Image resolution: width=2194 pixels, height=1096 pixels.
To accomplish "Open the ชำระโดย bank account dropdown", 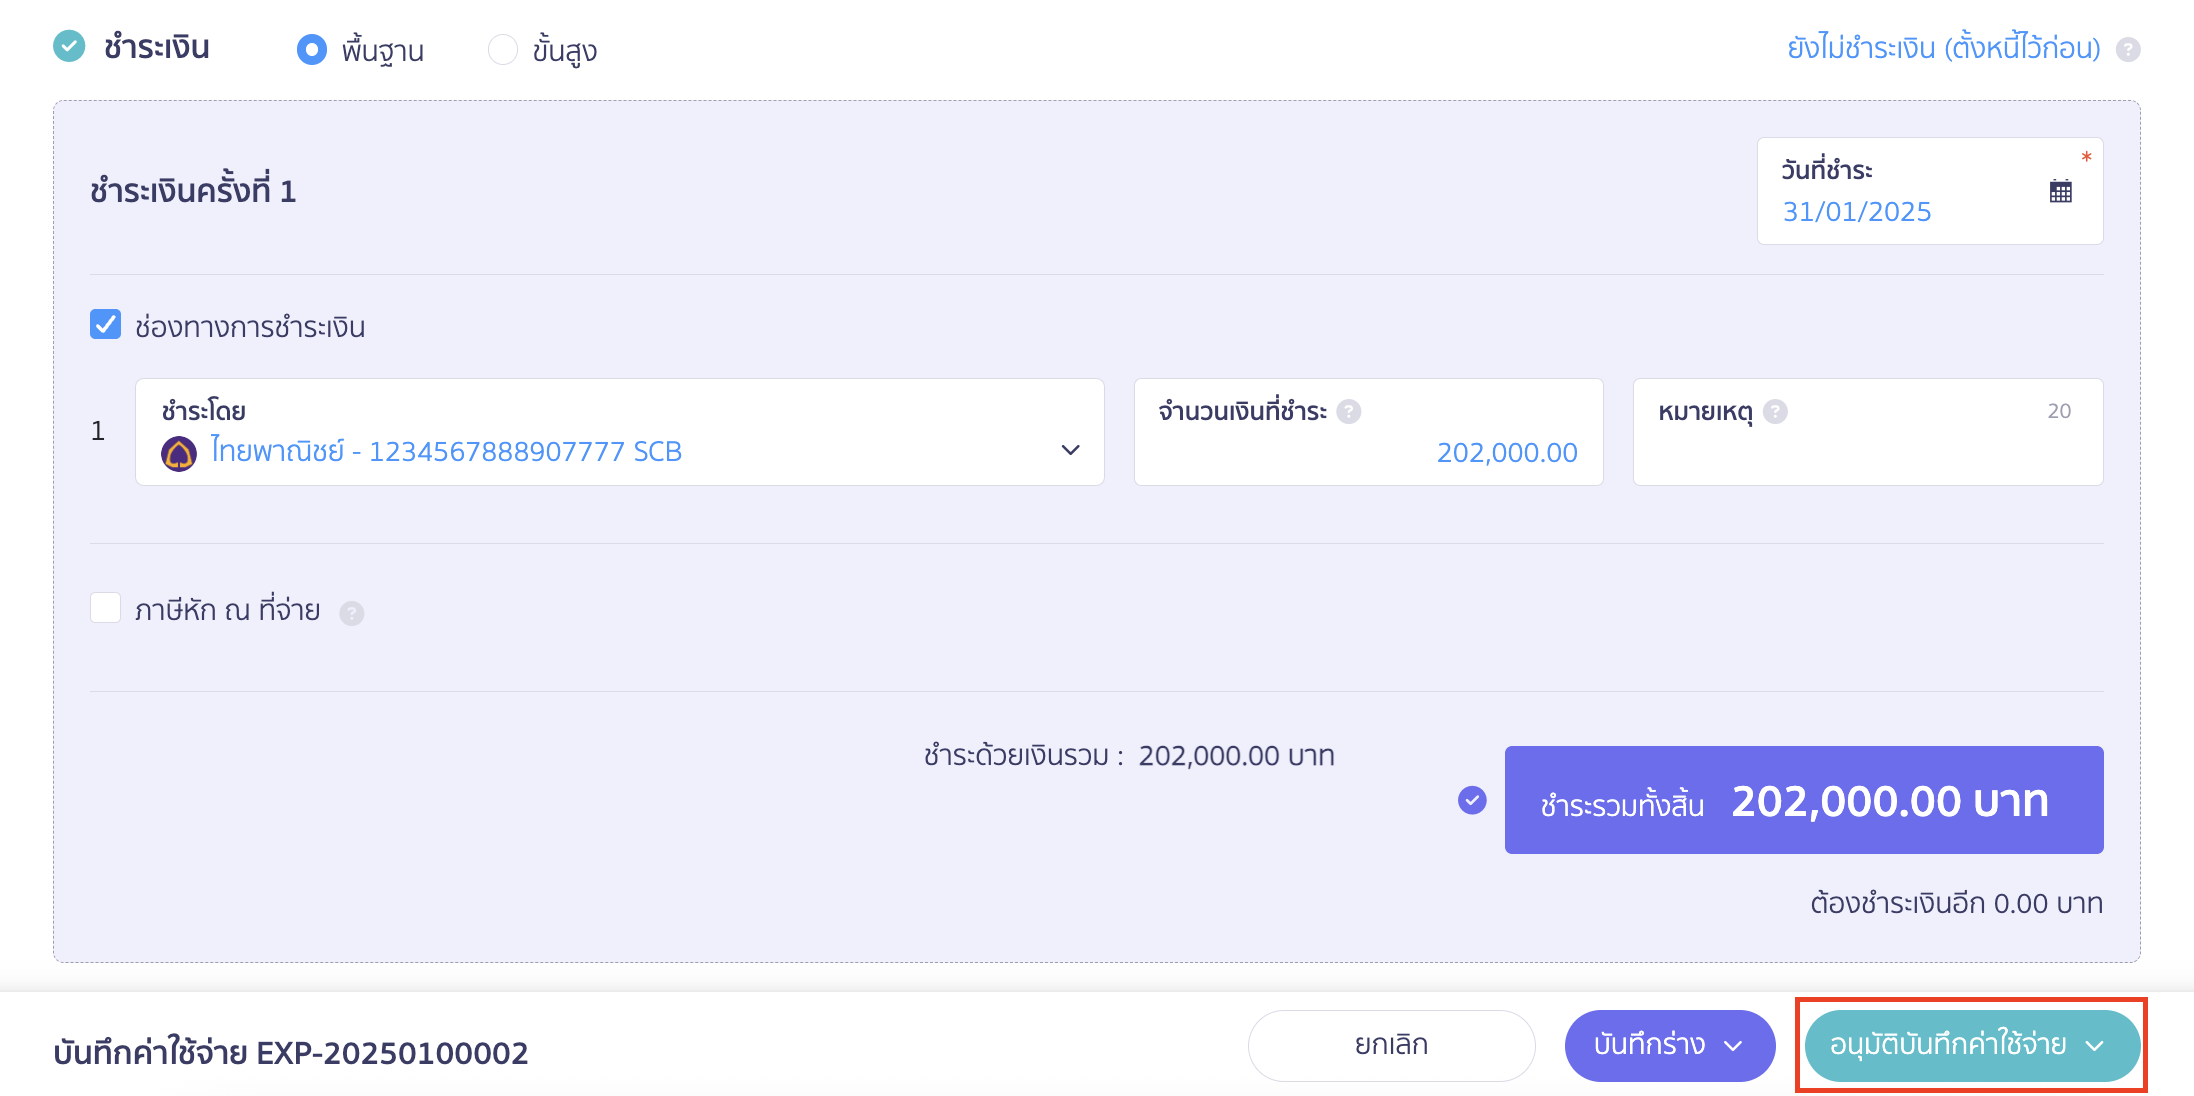I will point(620,432).
